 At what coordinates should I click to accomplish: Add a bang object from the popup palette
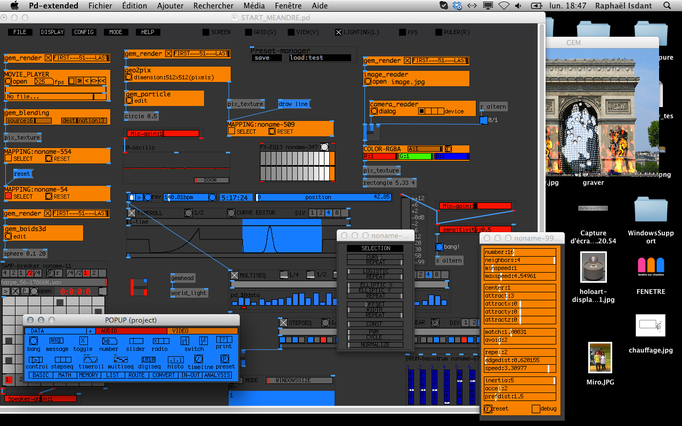pos(34,342)
